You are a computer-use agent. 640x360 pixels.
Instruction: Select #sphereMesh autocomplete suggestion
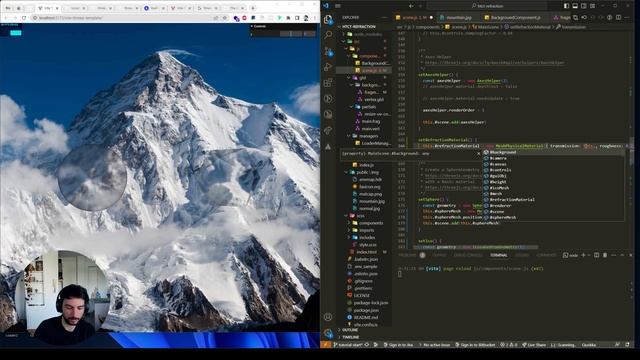coord(553,218)
